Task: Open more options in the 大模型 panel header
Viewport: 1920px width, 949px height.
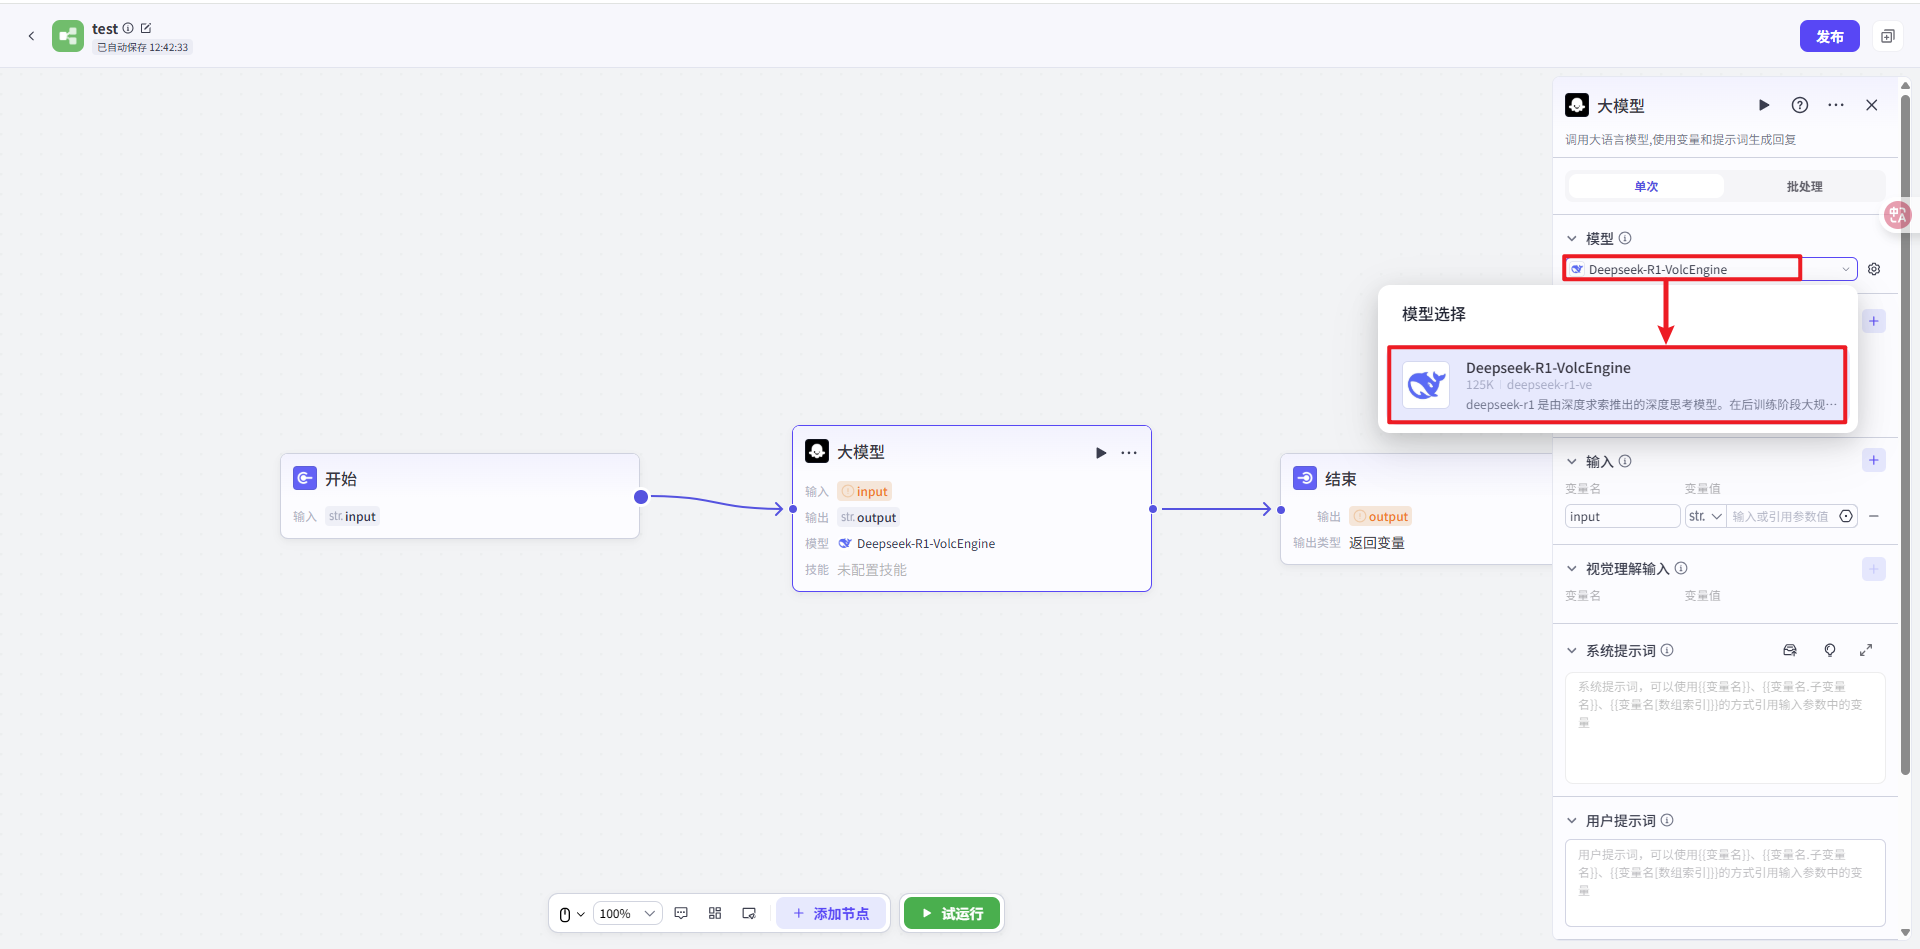Action: pos(1836,105)
